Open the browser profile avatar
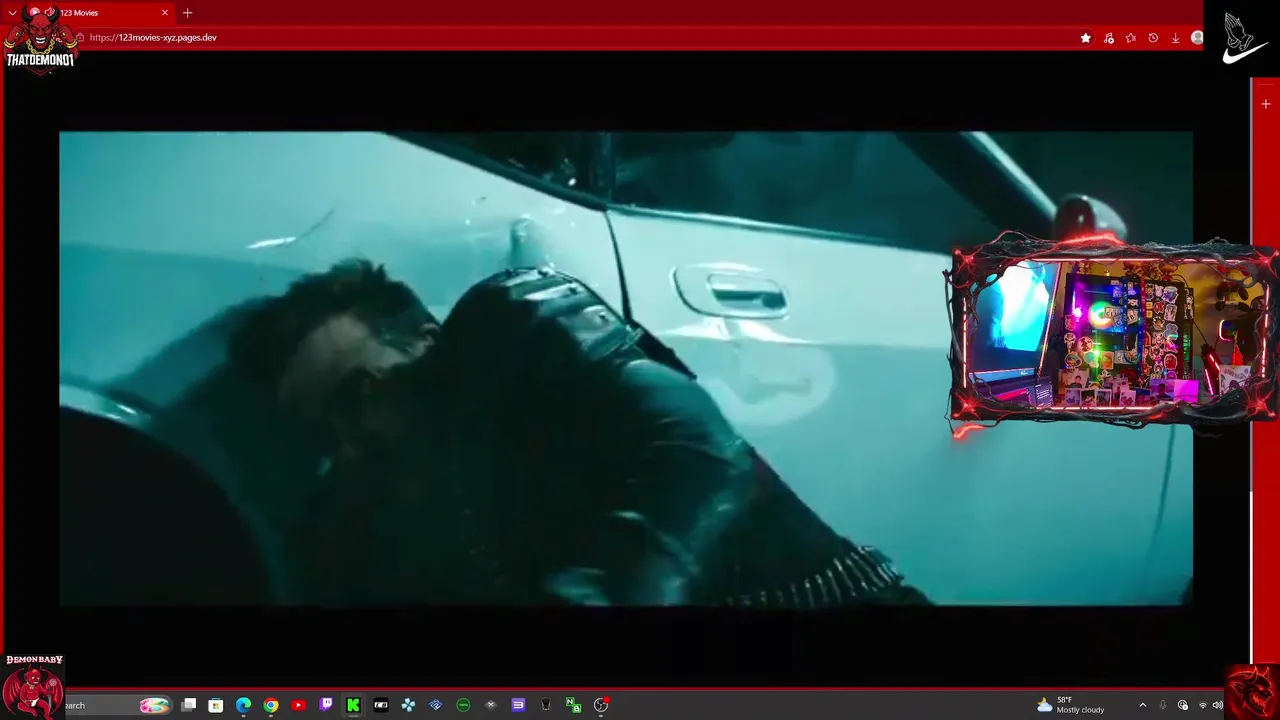 (x=1197, y=38)
